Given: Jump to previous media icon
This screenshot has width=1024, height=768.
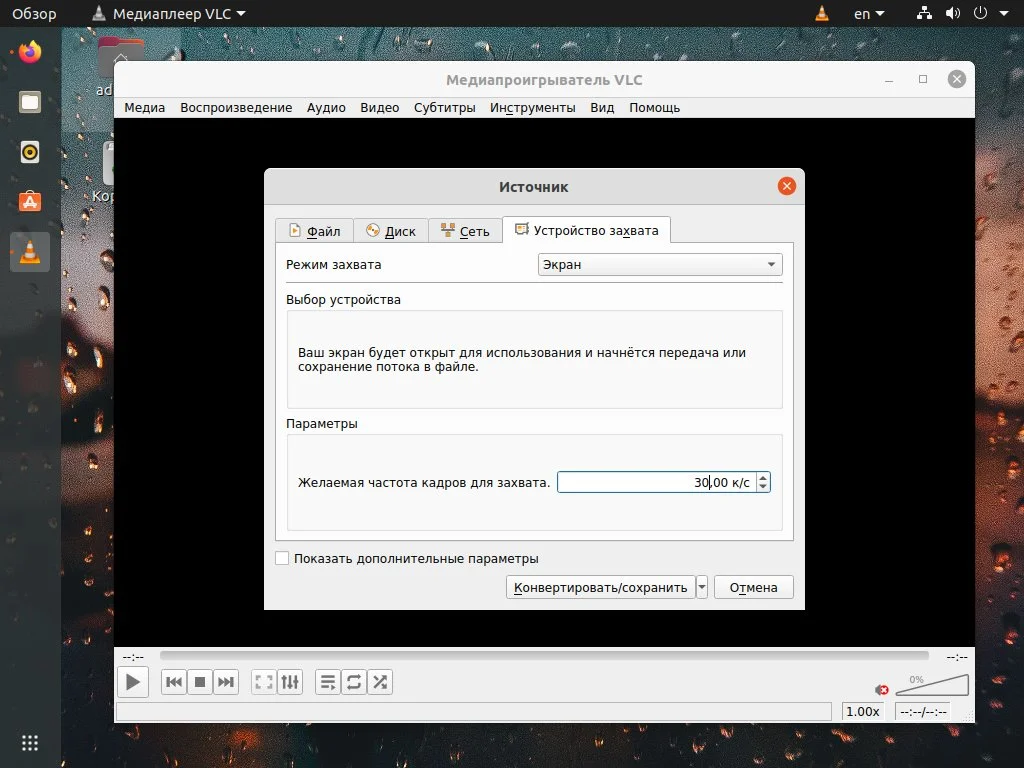Looking at the screenshot, I should coord(172,681).
